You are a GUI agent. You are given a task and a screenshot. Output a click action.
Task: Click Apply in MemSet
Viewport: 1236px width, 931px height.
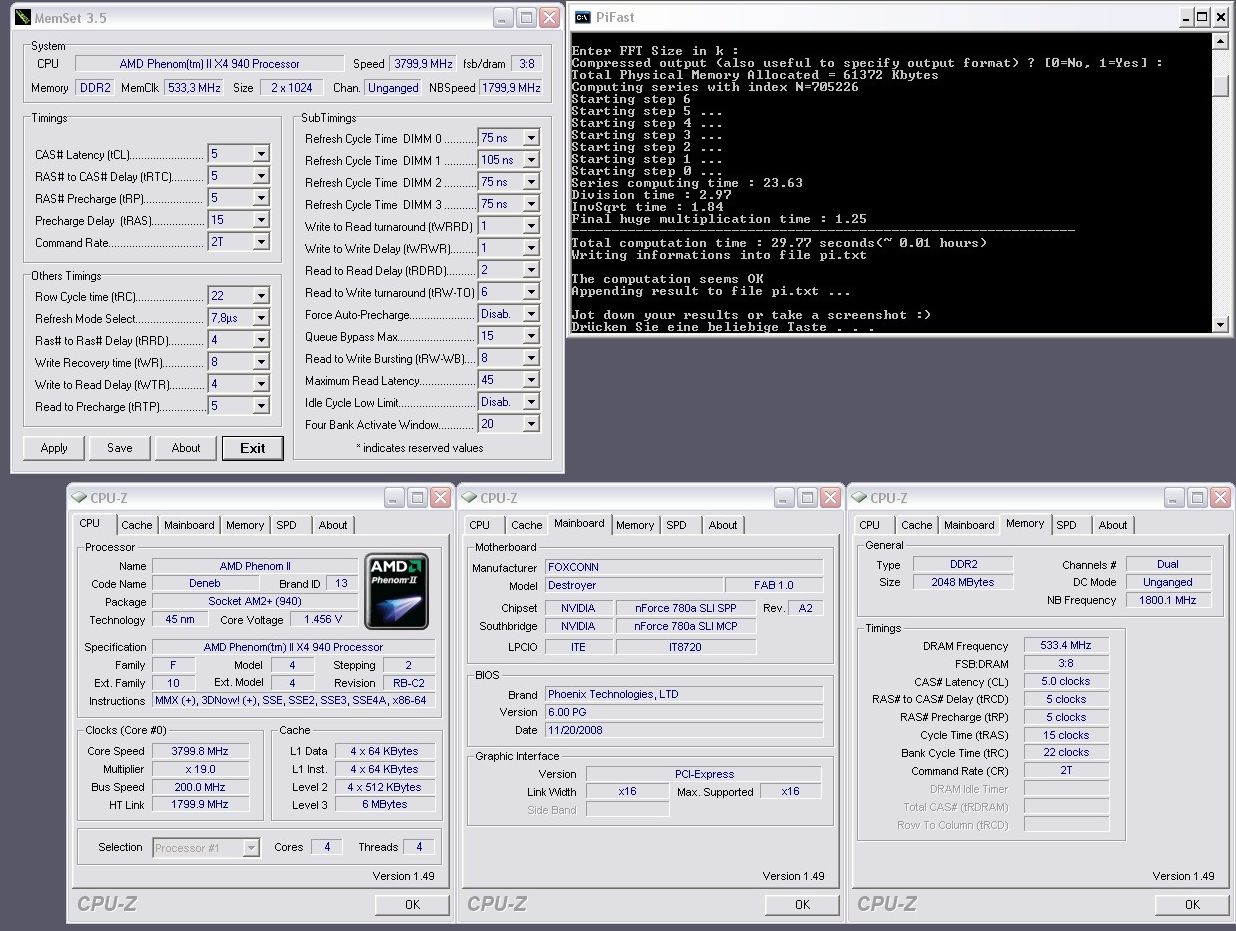(x=54, y=448)
